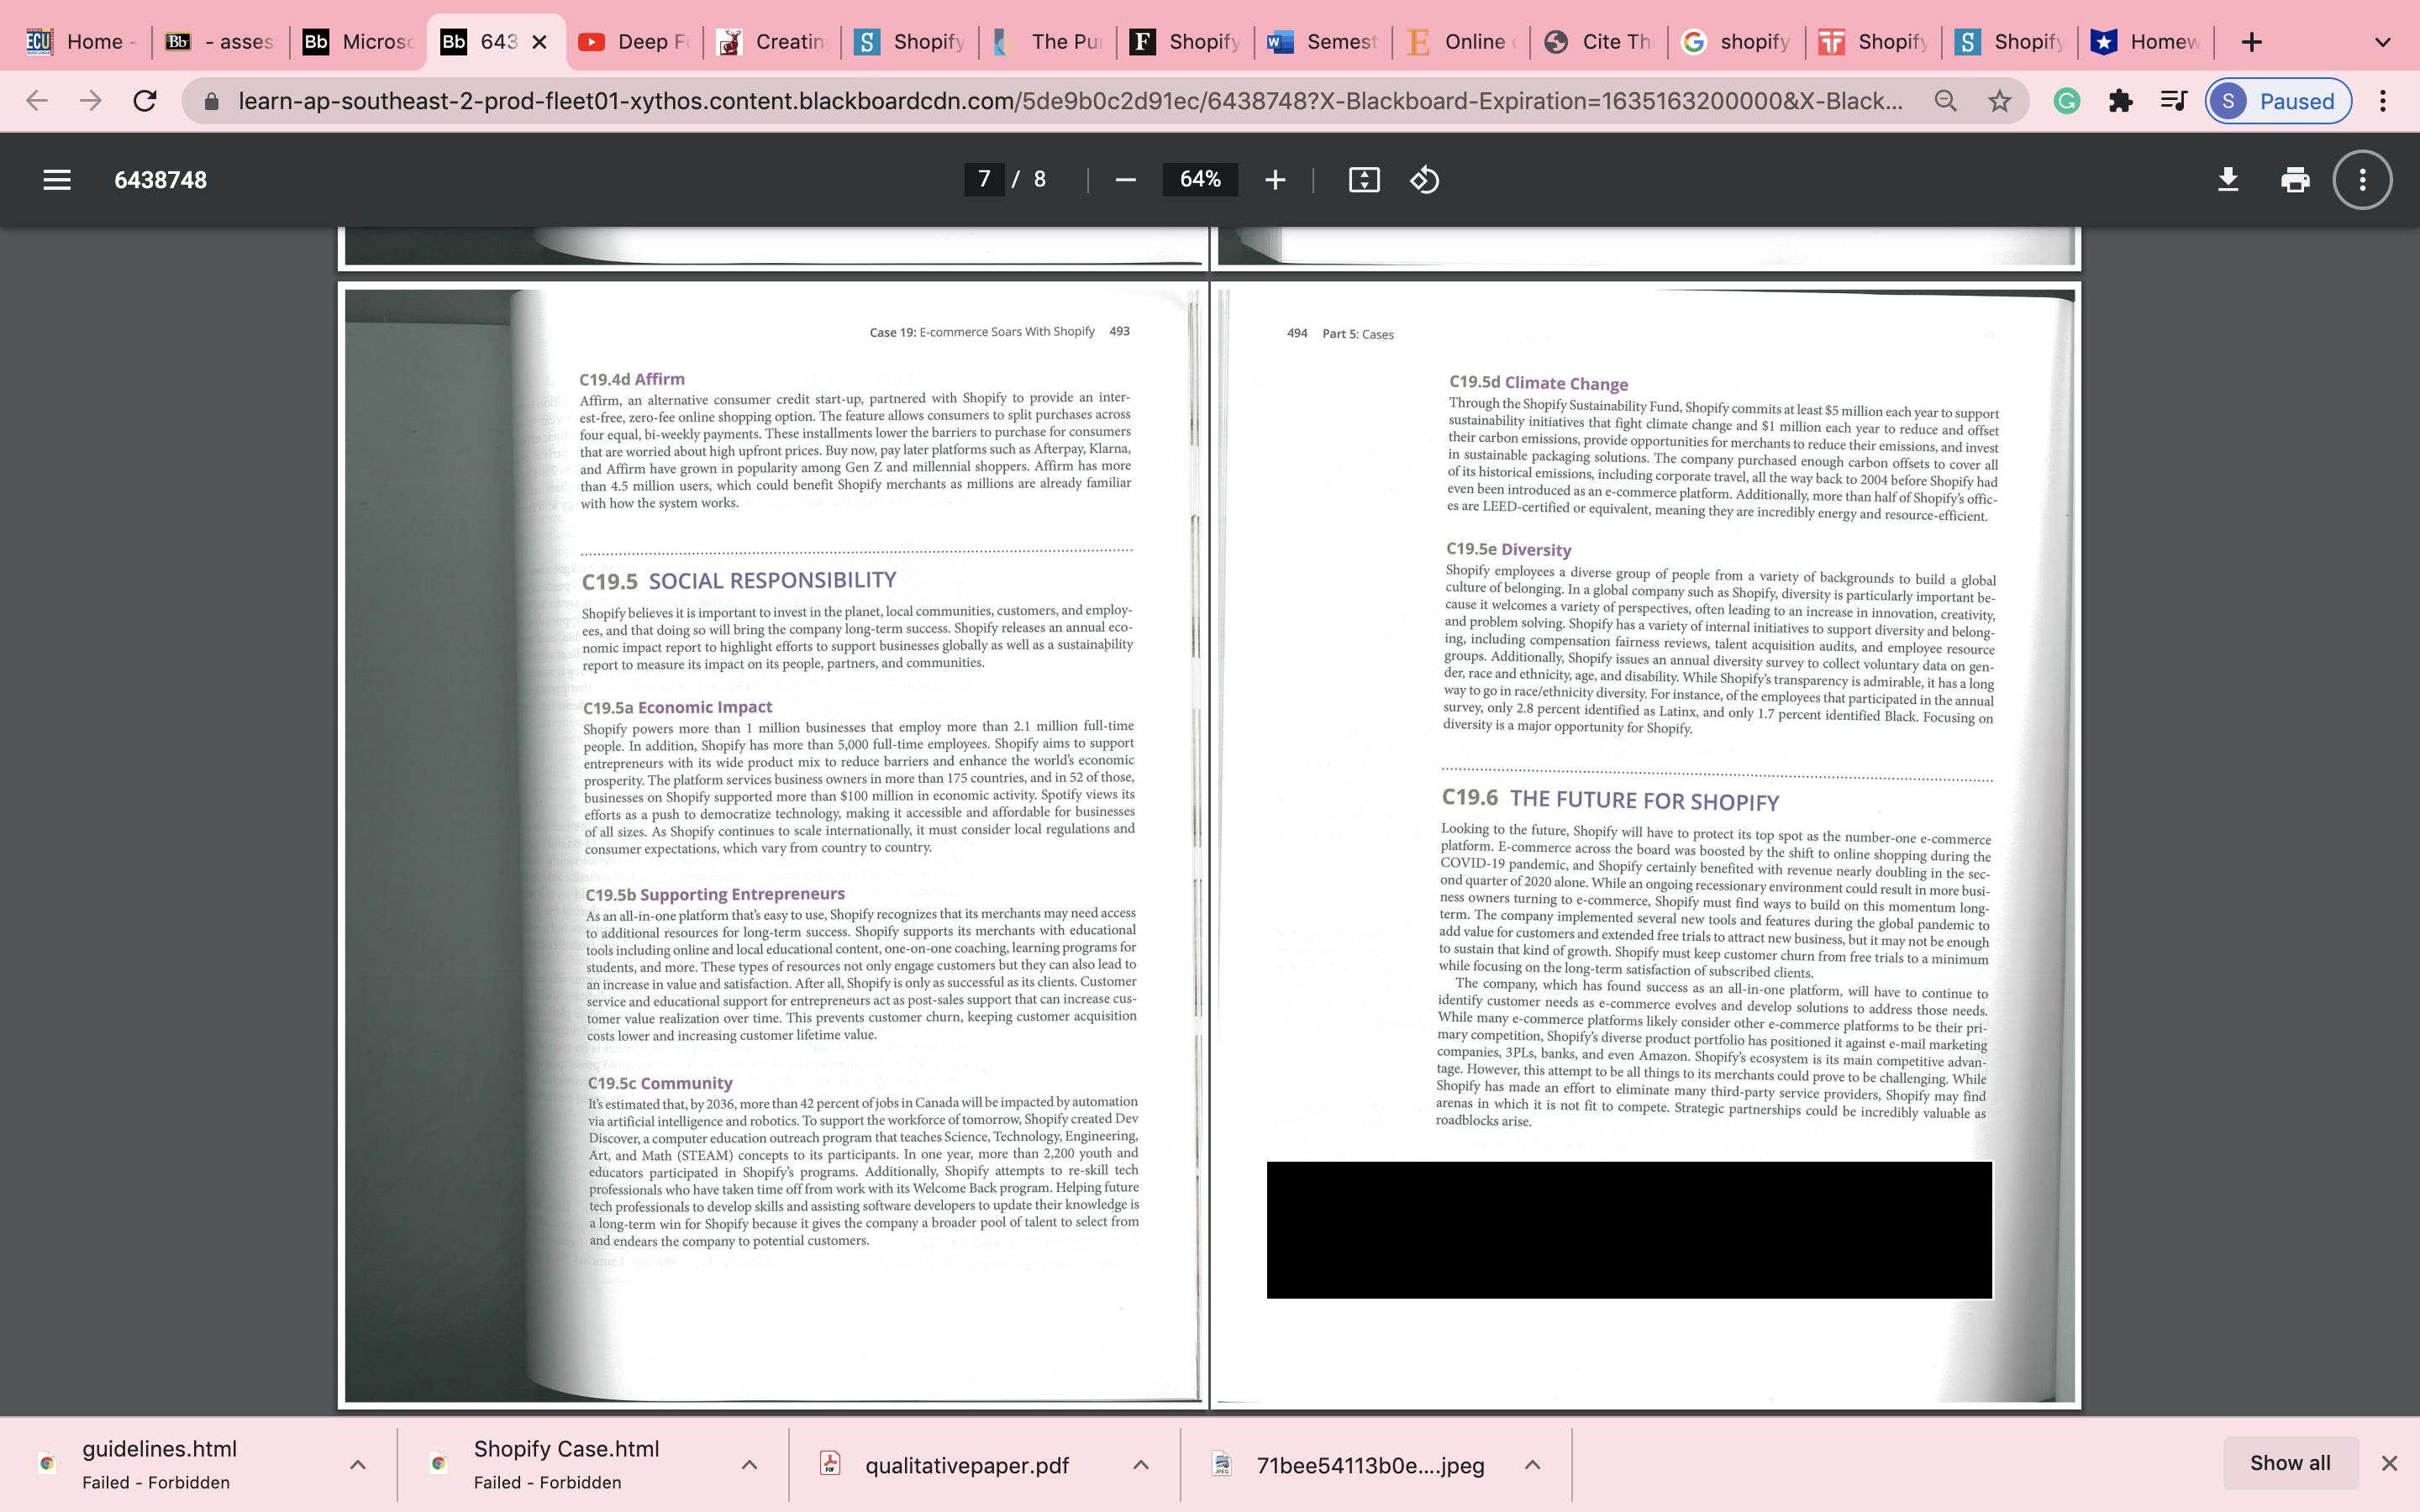2420x1512 pixels.
Task: Click the Paused profile button
Action: coord(2278,101)
